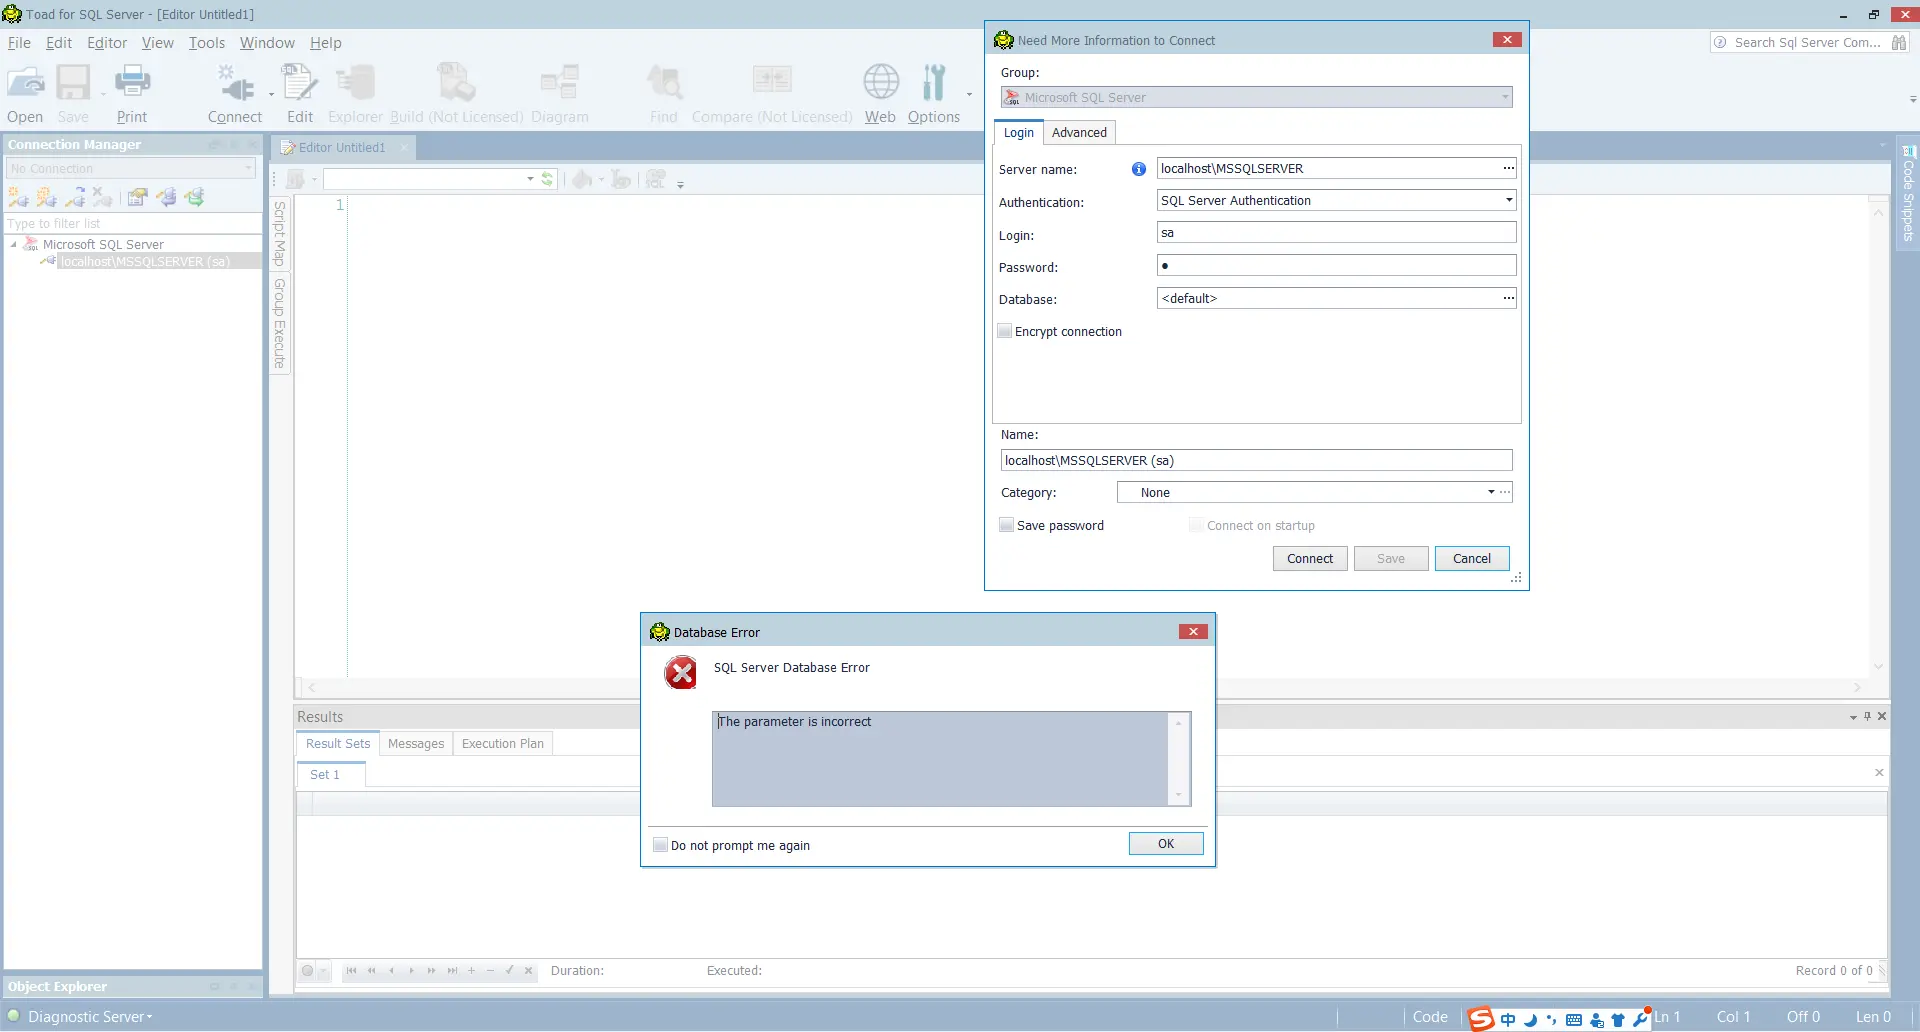Open the Category dropdown showing None
This screenshot has width=1920, height=1032.
pos(1491,492)
